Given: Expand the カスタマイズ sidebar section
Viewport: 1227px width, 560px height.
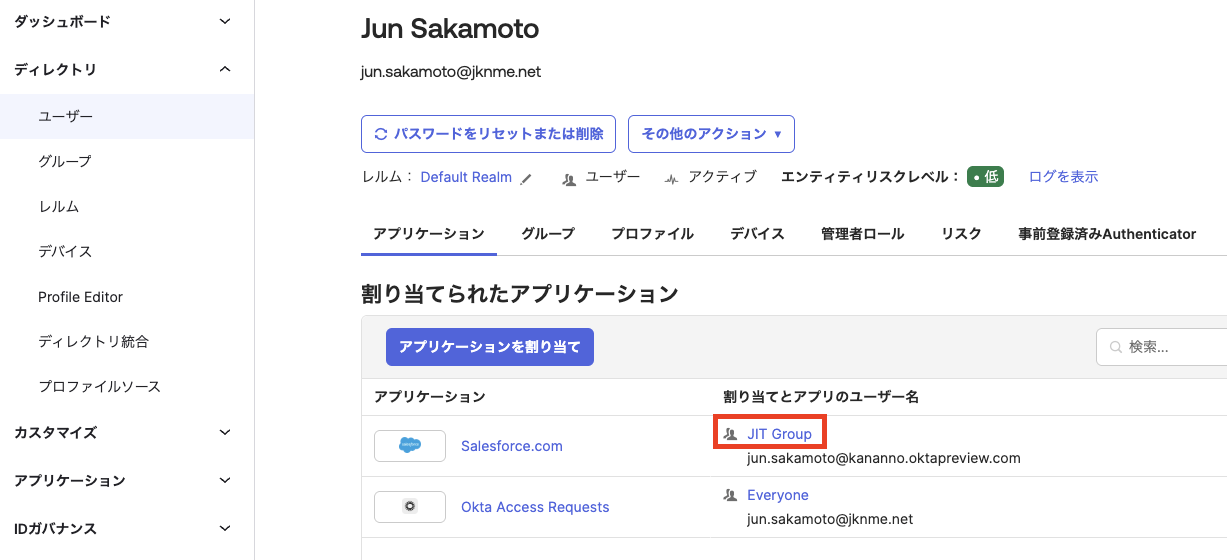Looking at the screenshot, I should 225,432.
